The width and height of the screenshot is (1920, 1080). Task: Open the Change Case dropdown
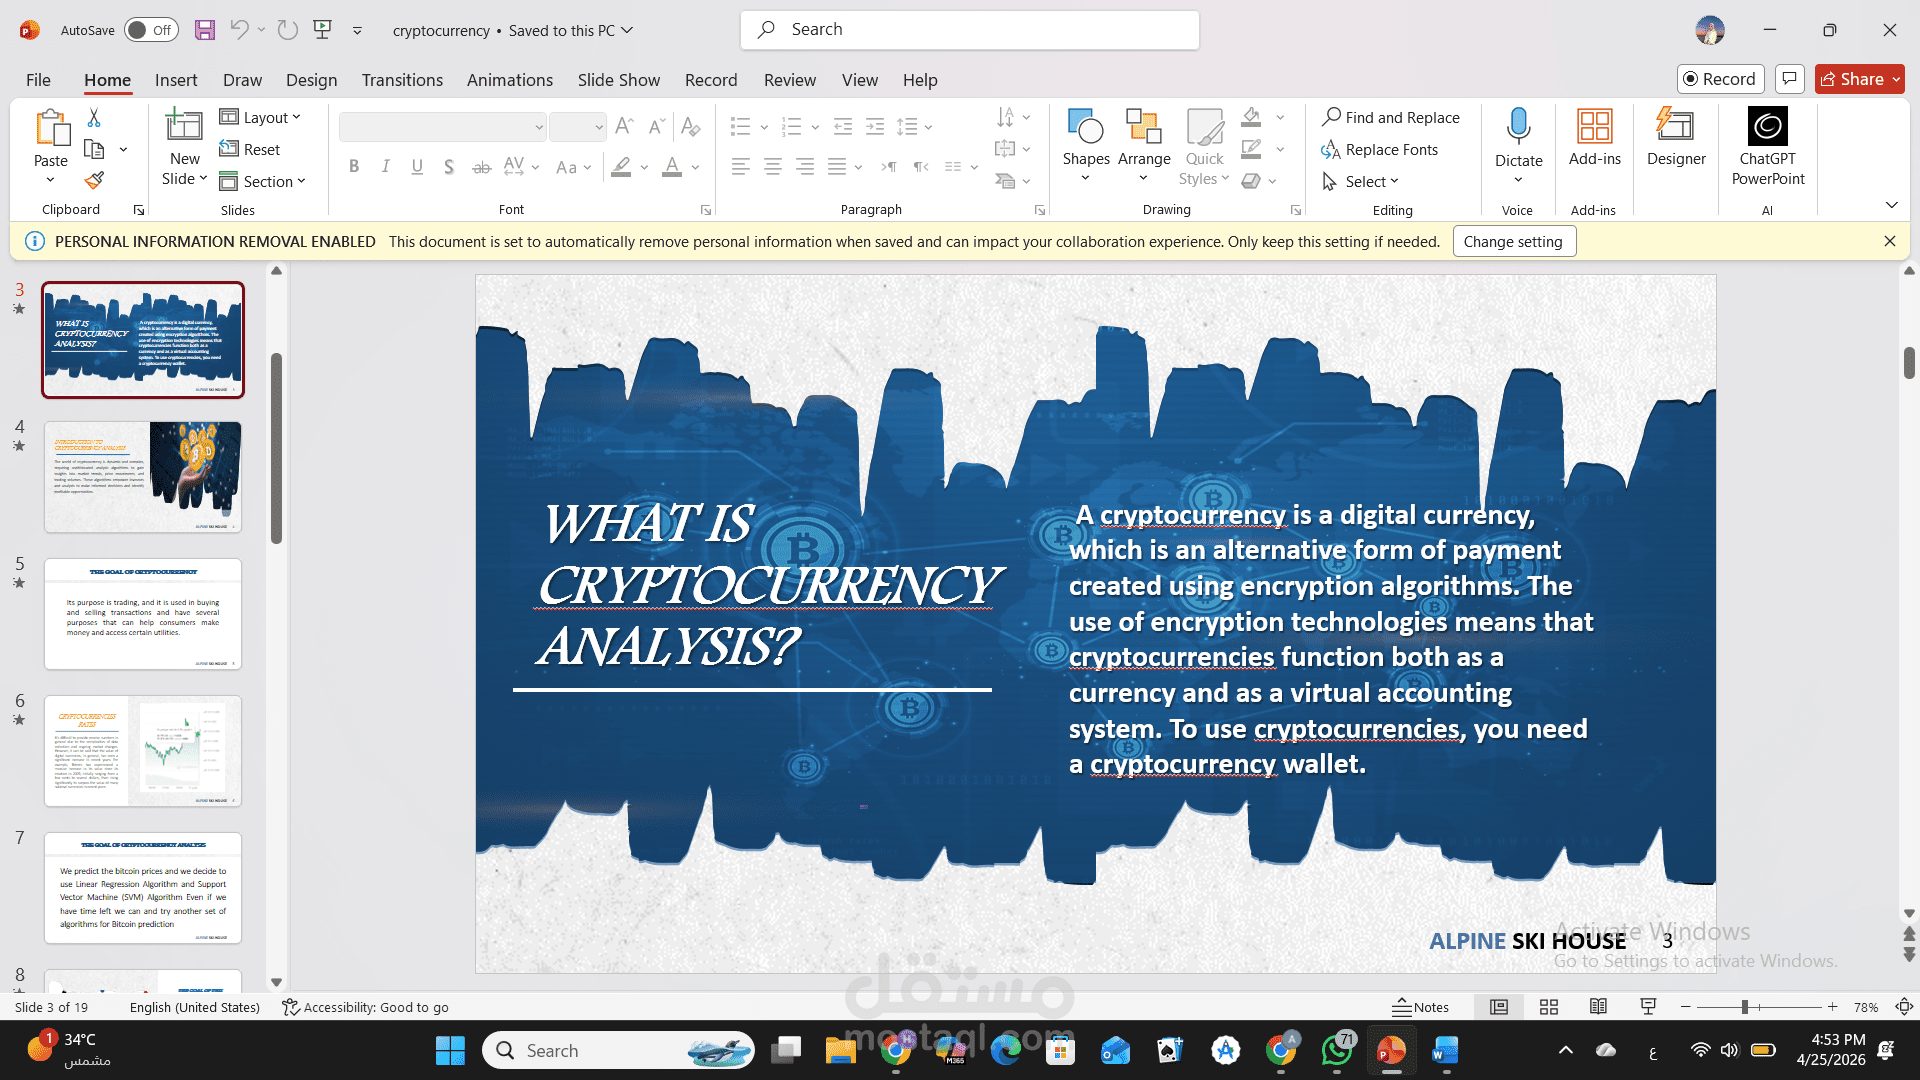point(574,167)
